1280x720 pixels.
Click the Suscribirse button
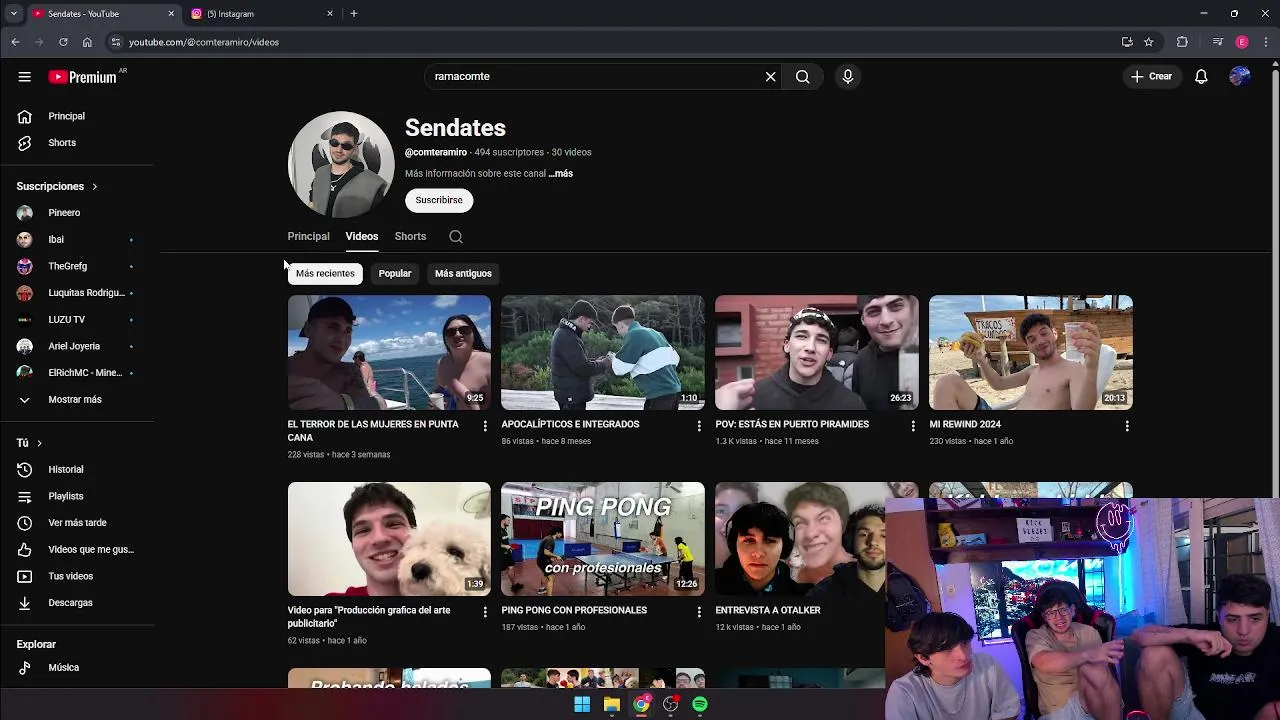click(x=439, y=200)
